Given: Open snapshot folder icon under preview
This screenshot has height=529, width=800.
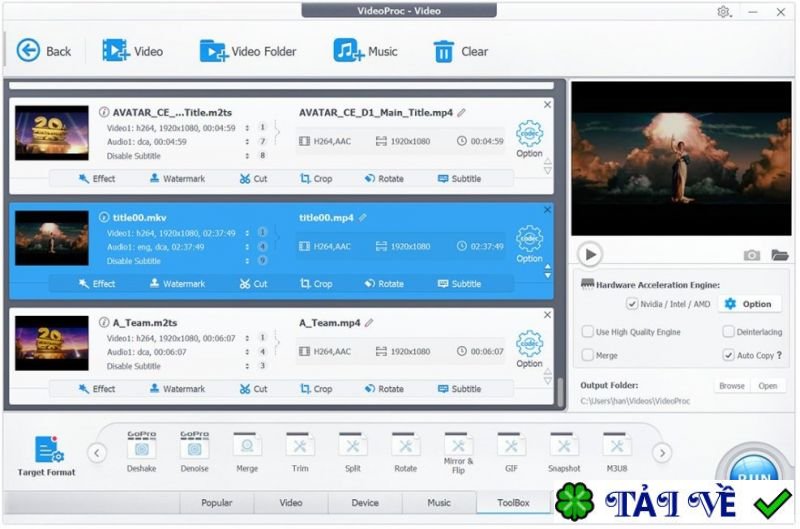Looking at the screenshot, I should click(780, 255).
